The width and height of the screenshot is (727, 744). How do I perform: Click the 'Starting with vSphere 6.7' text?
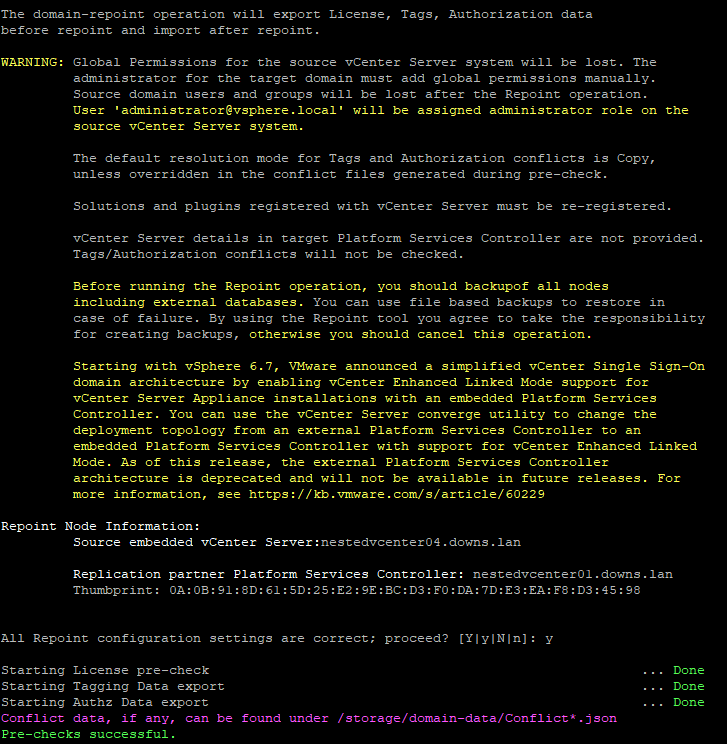click(x=164, y=366)
